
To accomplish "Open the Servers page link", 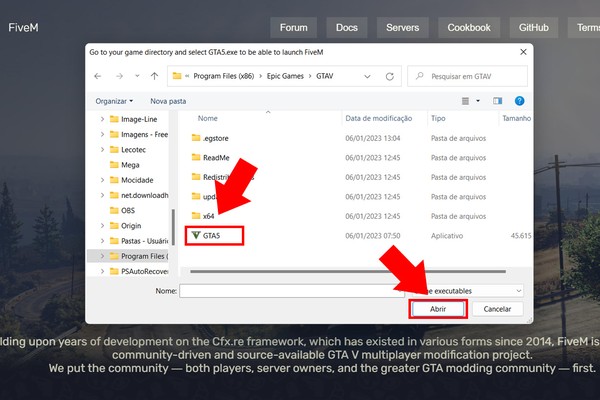I will coord(402,28).
